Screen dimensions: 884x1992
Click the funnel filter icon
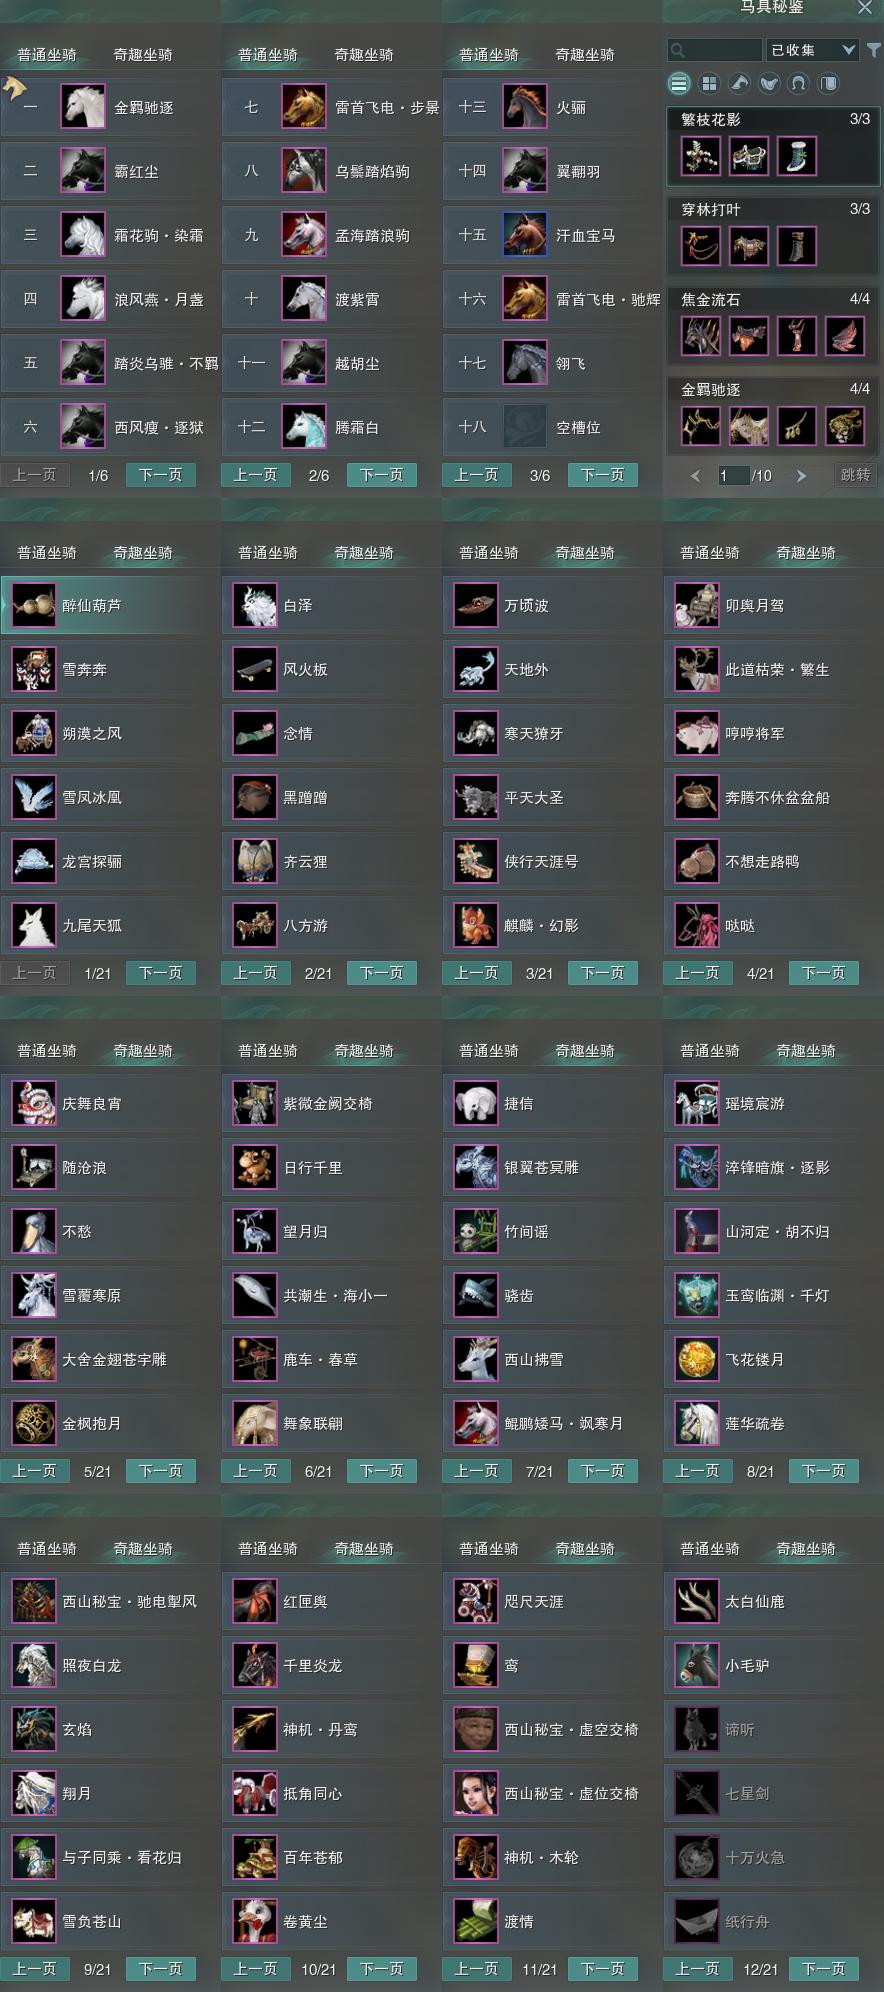click(874, 49)
